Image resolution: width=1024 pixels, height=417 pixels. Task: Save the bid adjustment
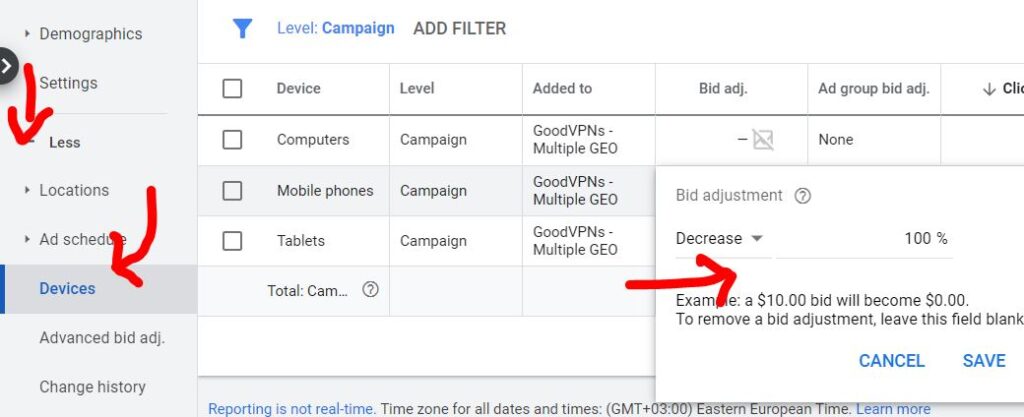click(984, 361)
